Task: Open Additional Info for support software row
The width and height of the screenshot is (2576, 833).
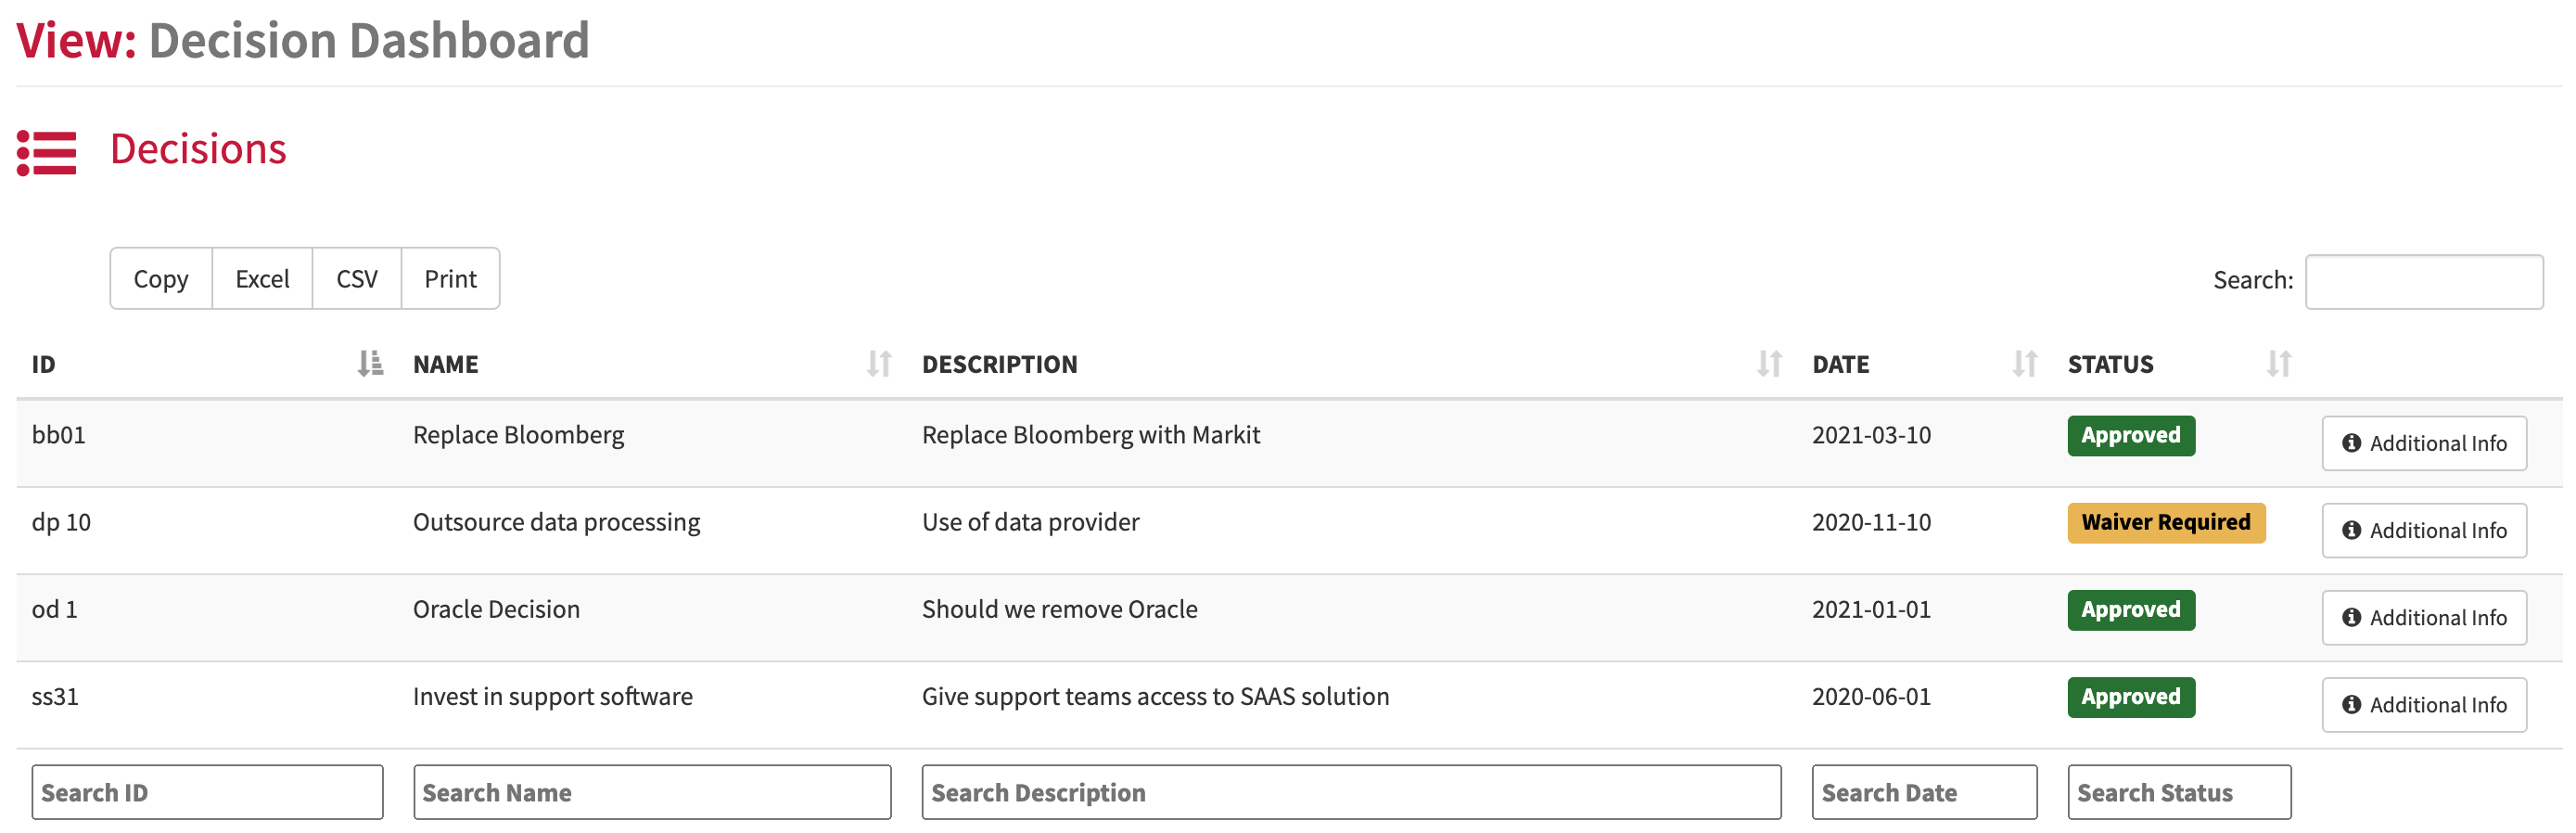Action: [2424, 704]
